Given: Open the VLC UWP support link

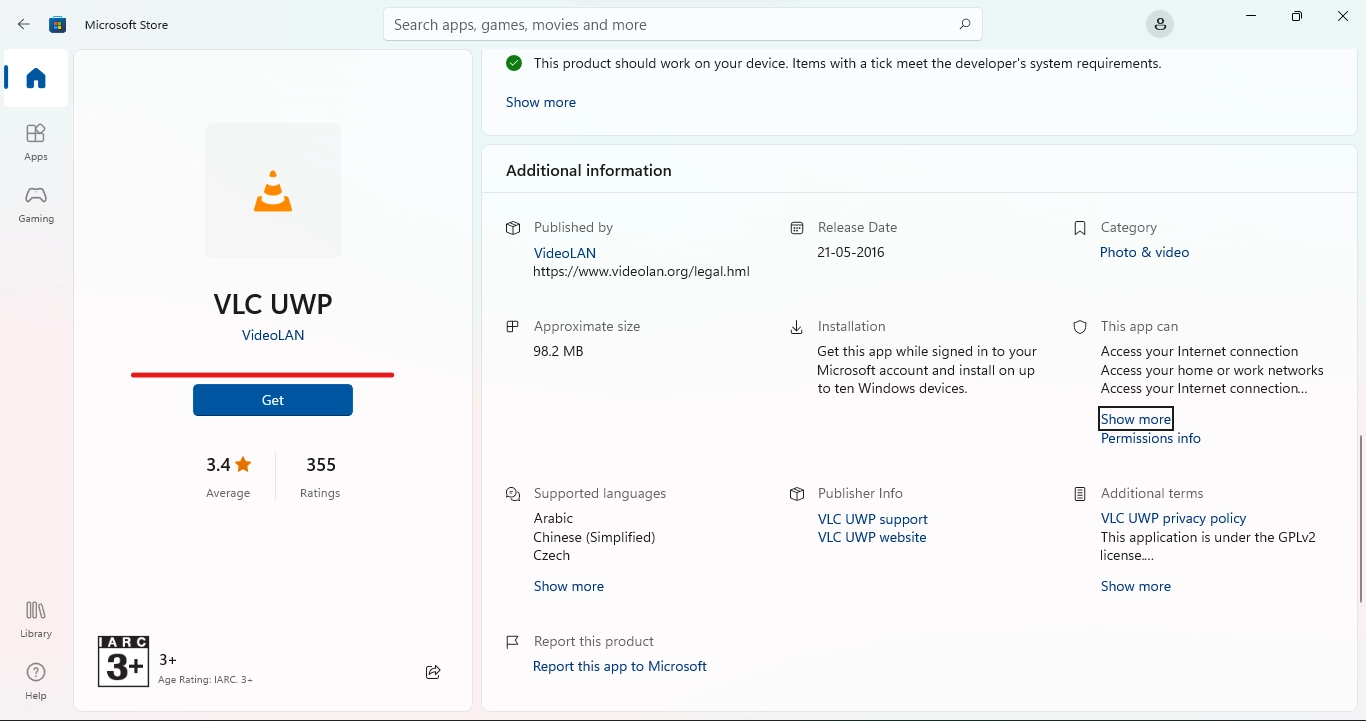Looking at the screenshot, I should click(x=873, y=519).
